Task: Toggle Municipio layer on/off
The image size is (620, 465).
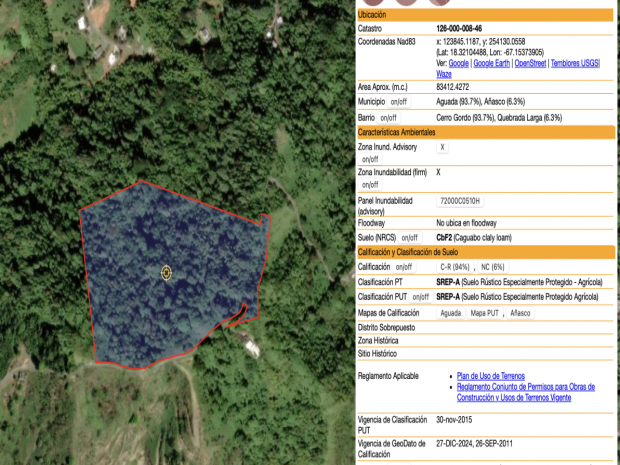Action: [x=399, y=102]
